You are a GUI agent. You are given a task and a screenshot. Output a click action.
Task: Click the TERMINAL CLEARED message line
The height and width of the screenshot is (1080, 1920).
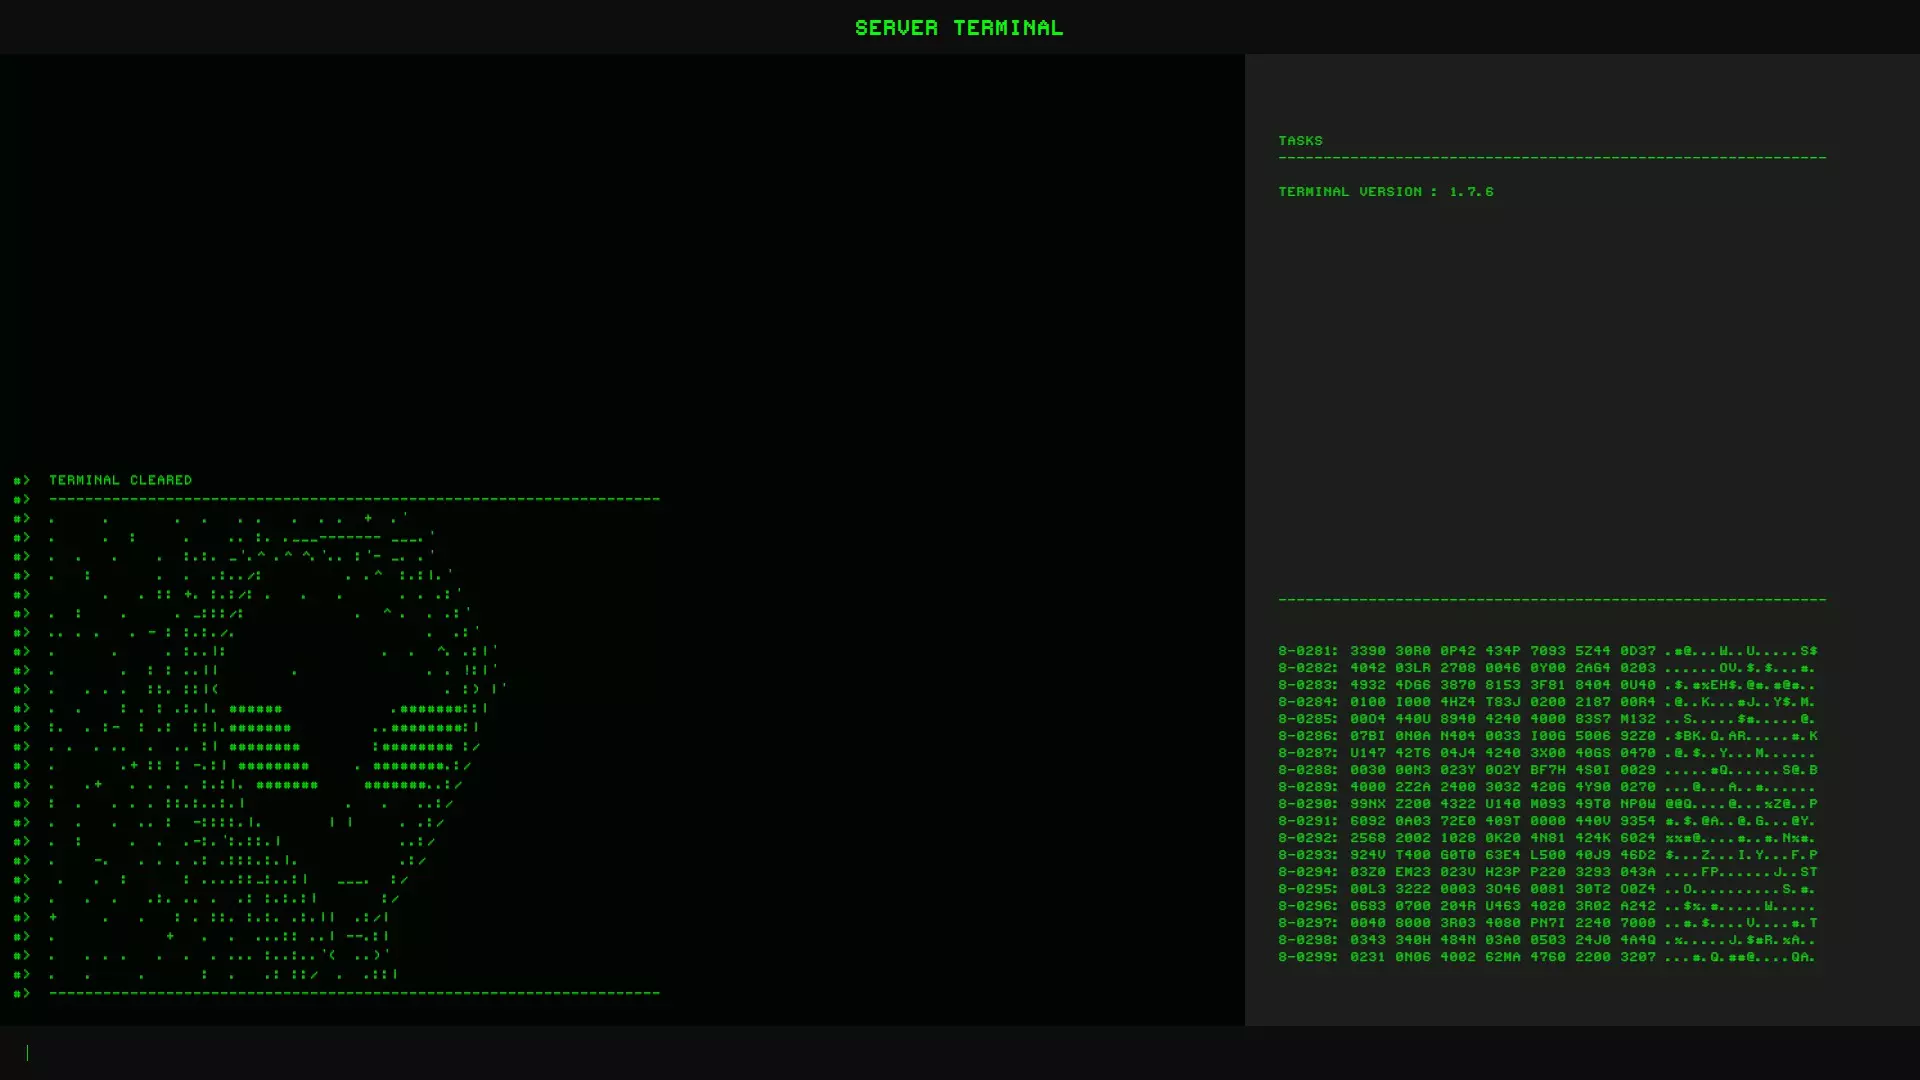(x=120, y=480)
